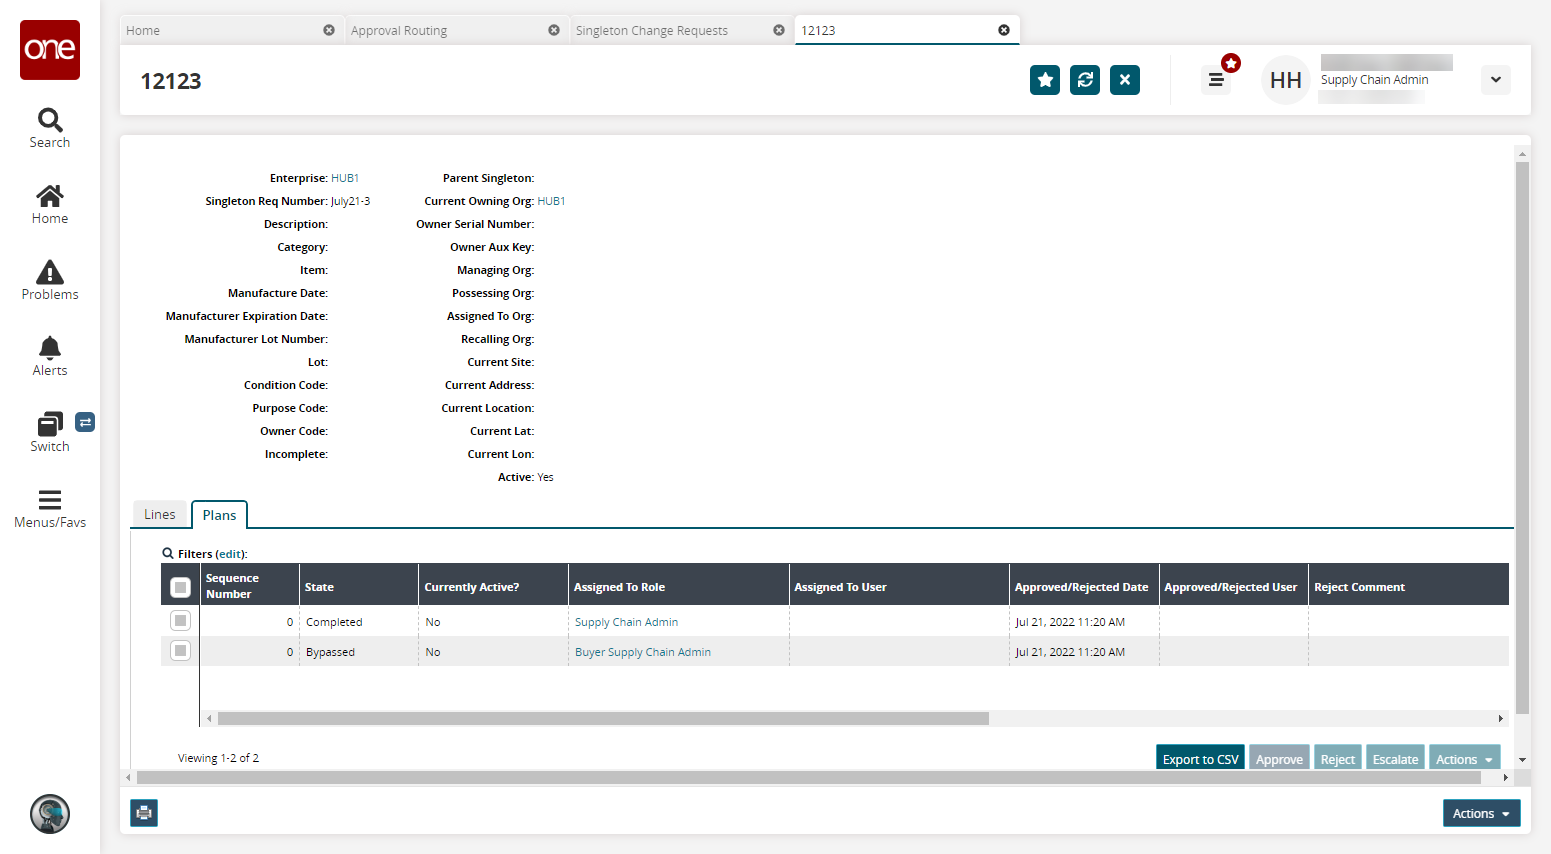Switch to the Lines tab
Viewport: 1551px width, 854px height.
pyautogui.click(x=160, y=514)
